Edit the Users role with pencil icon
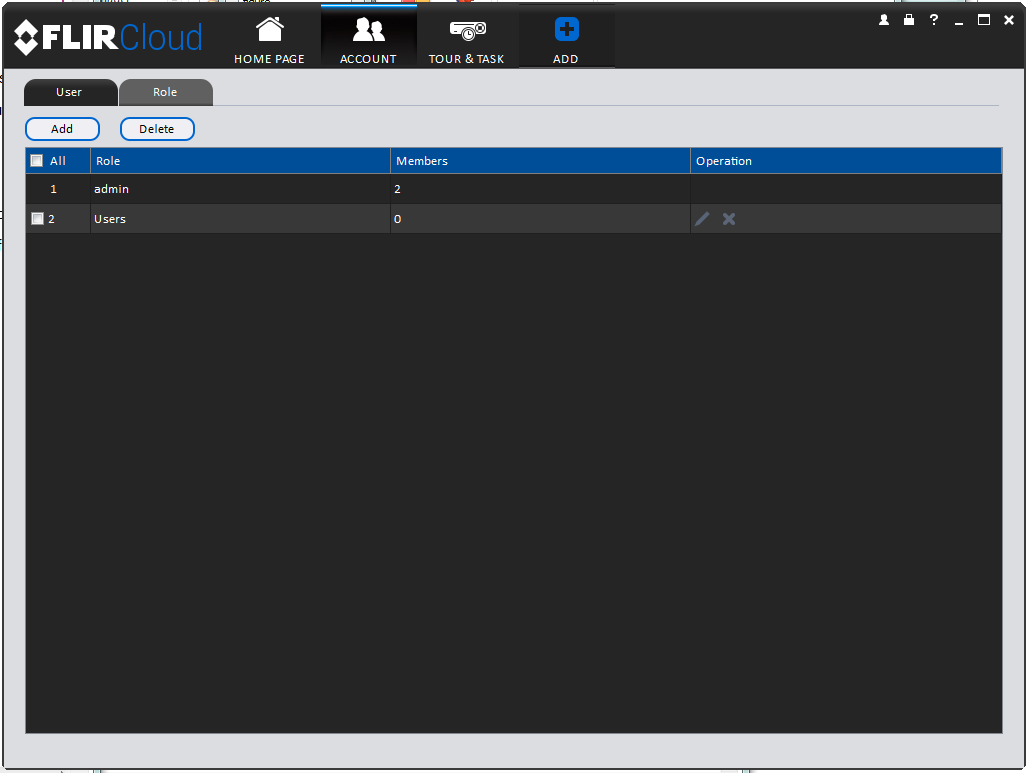The width and height of the screenshot is (1029, 773). click(x=702, y=219)
